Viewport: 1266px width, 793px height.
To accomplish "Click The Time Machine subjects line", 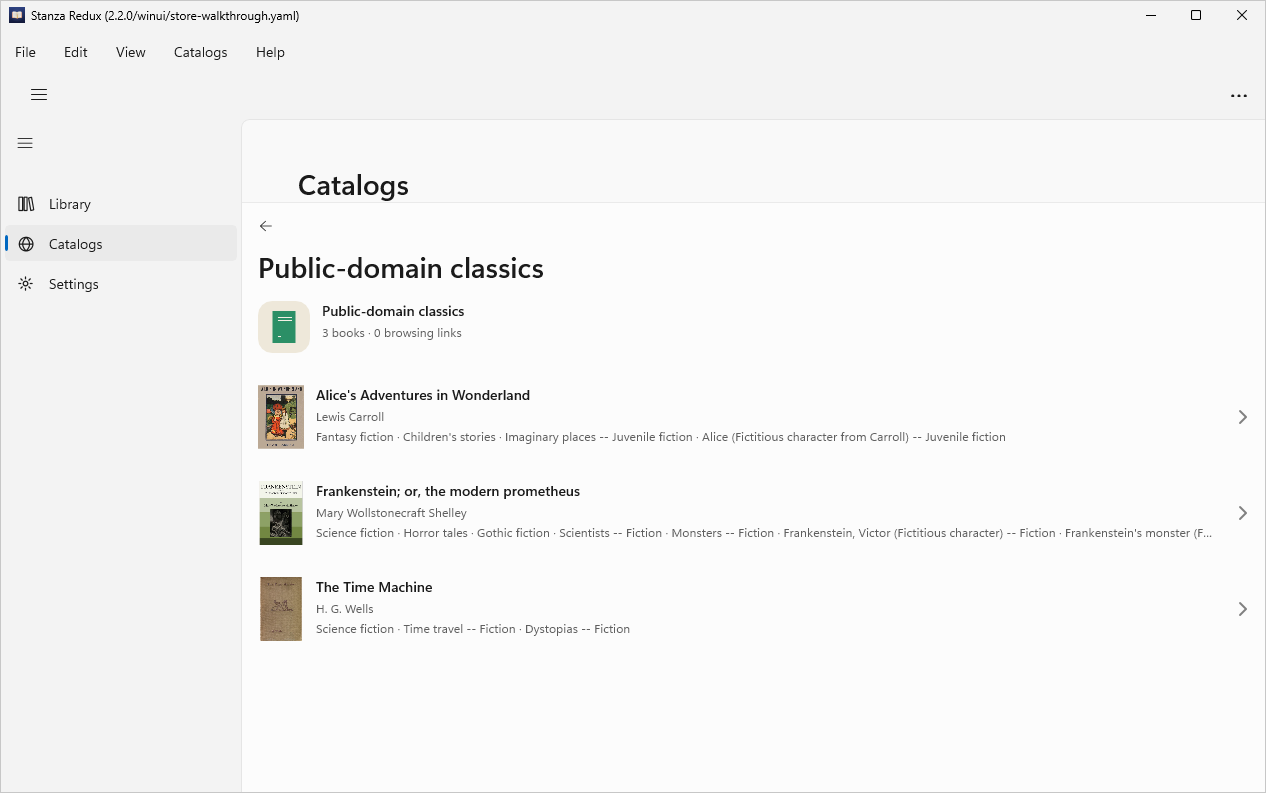I will (473, 629).
